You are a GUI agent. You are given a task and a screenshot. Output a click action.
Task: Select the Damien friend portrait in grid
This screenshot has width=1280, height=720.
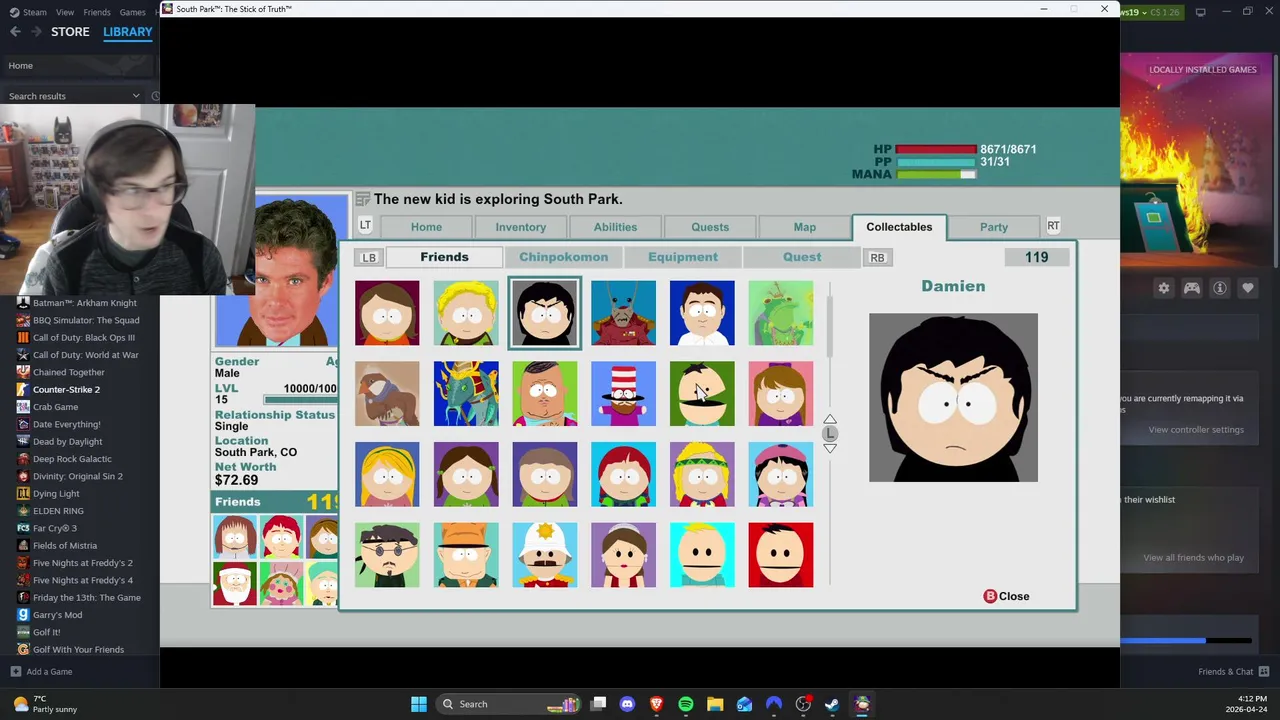[544, 313]
